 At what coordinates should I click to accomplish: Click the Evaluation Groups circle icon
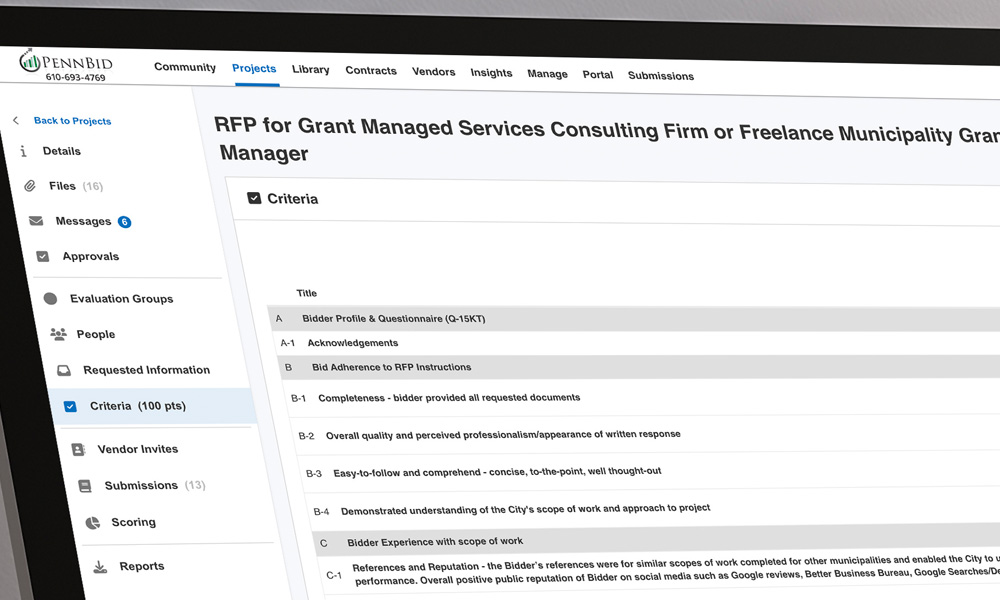[x=50, y=298]
